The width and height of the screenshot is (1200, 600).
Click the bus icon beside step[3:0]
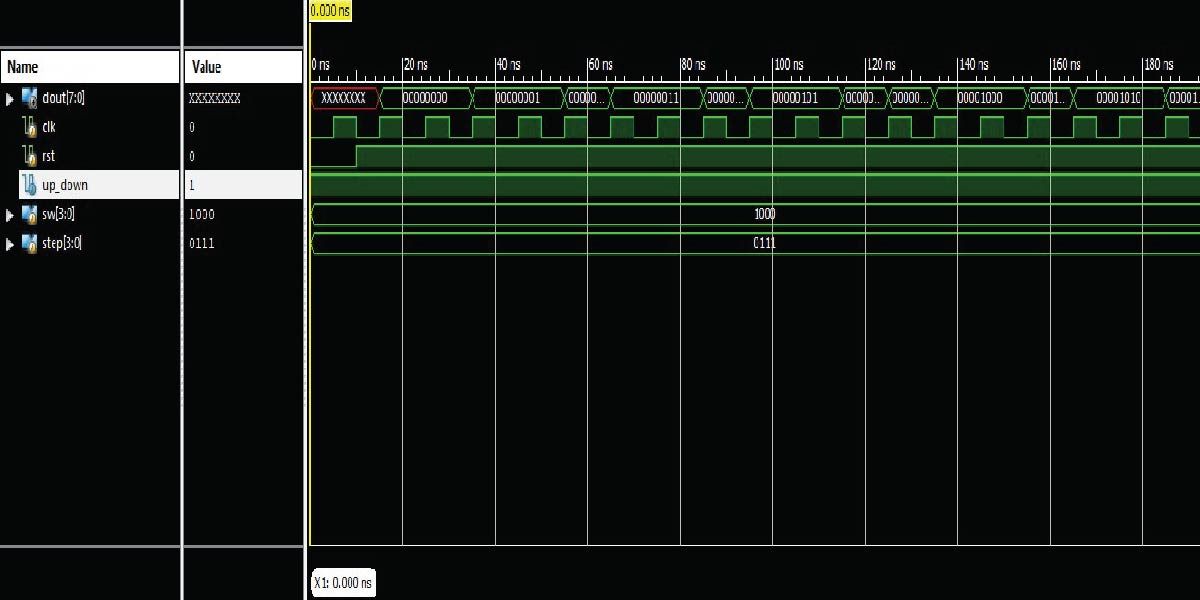coord(28,243)
